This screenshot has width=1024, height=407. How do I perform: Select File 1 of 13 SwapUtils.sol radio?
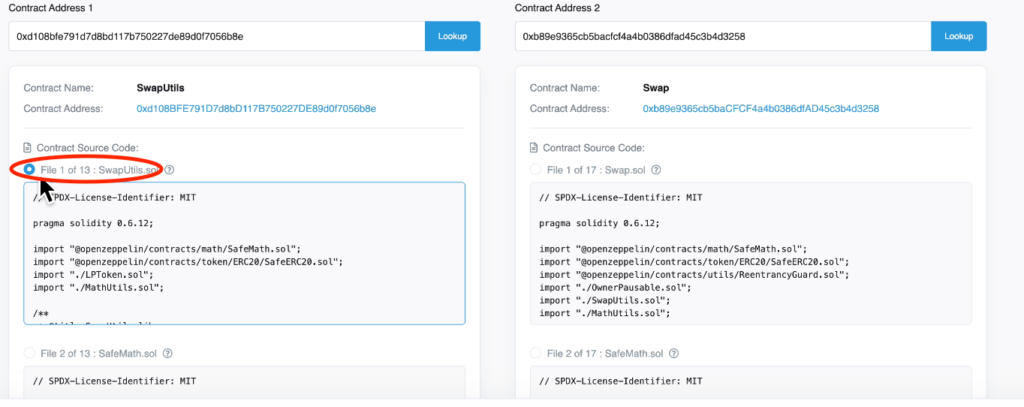pyautogui.click(x=29, y=170)
